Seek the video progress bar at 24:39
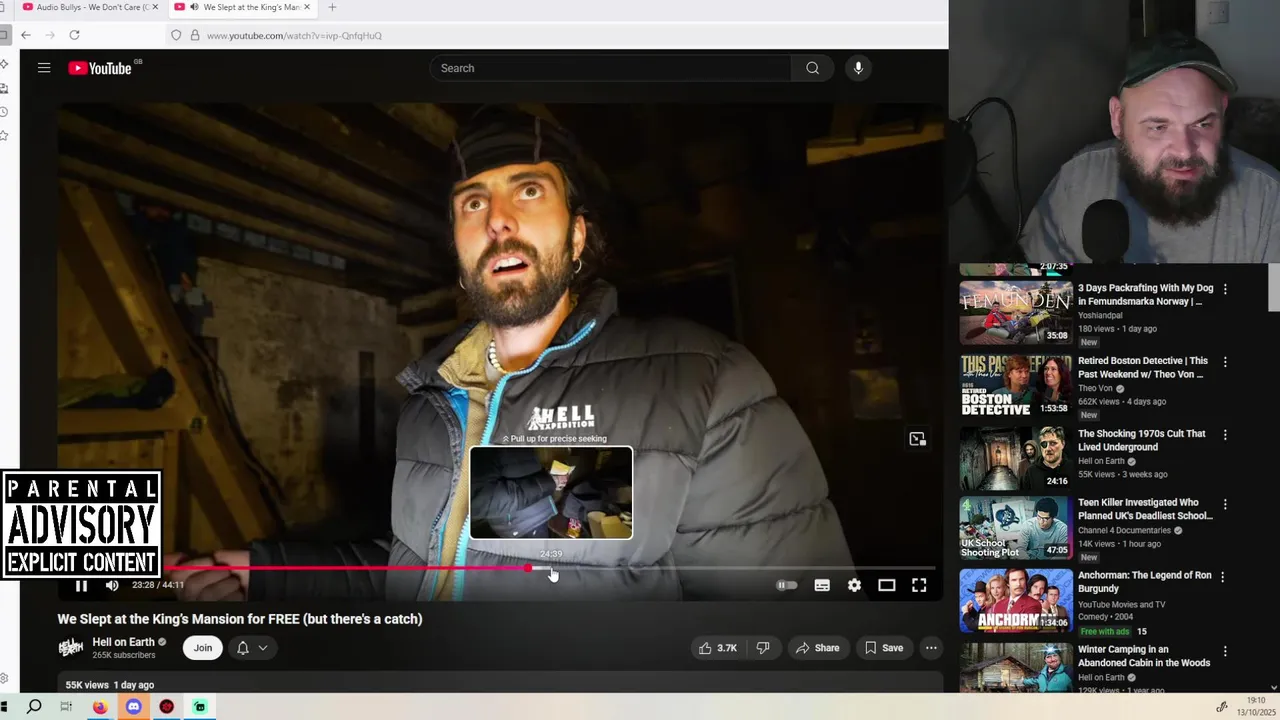The image size is (1280, 720). coord(551,568)
